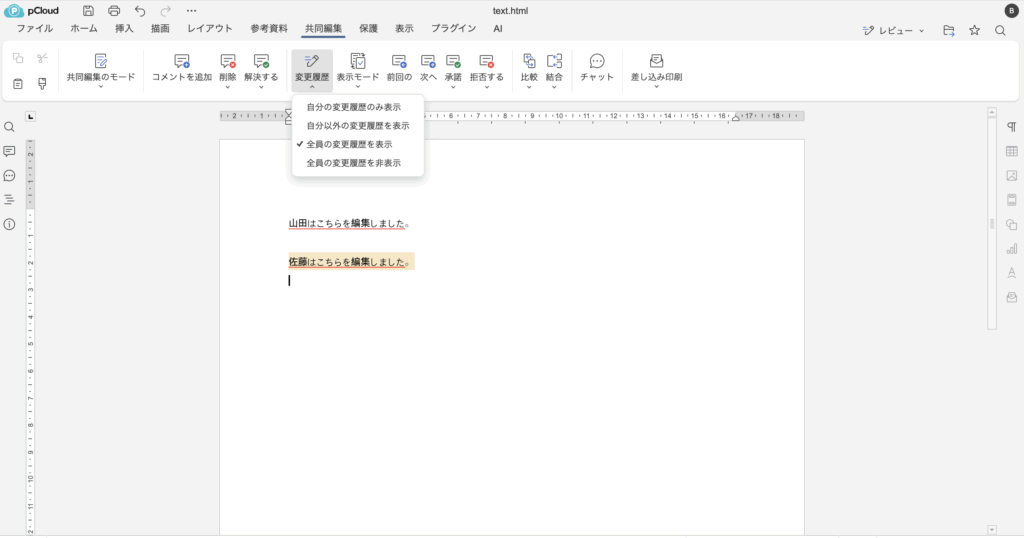Select 自分以外の変更履歴を表示 option
Image resolution: width=1024 pixels, height=538 pixels.
[x=358, y=125]
